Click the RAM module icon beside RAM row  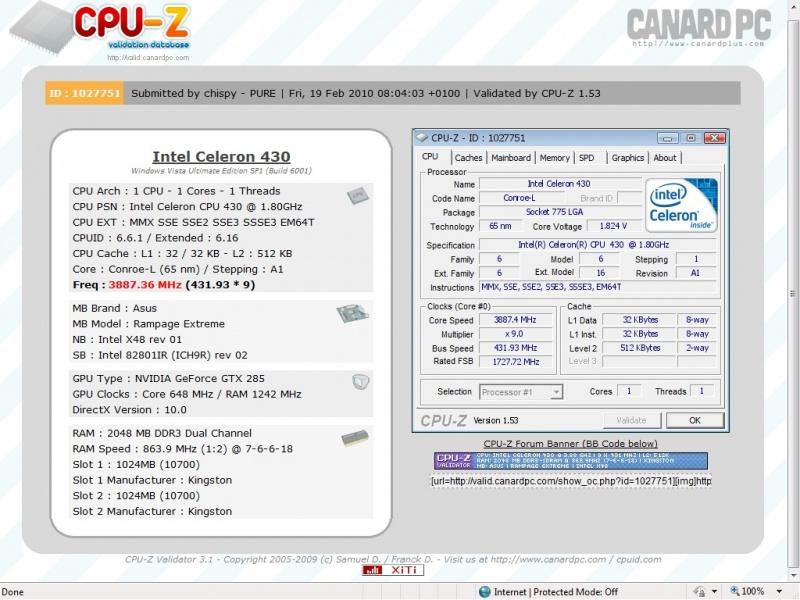click(355, 438)
